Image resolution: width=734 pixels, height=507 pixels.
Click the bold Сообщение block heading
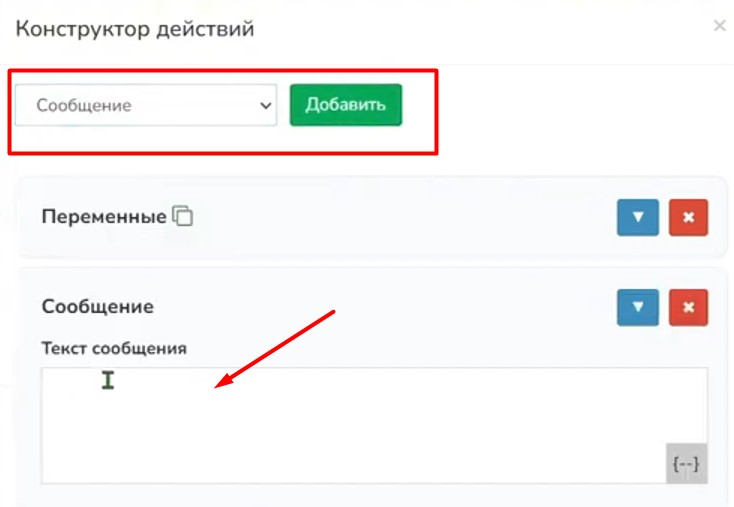click(x=97, y=306)
